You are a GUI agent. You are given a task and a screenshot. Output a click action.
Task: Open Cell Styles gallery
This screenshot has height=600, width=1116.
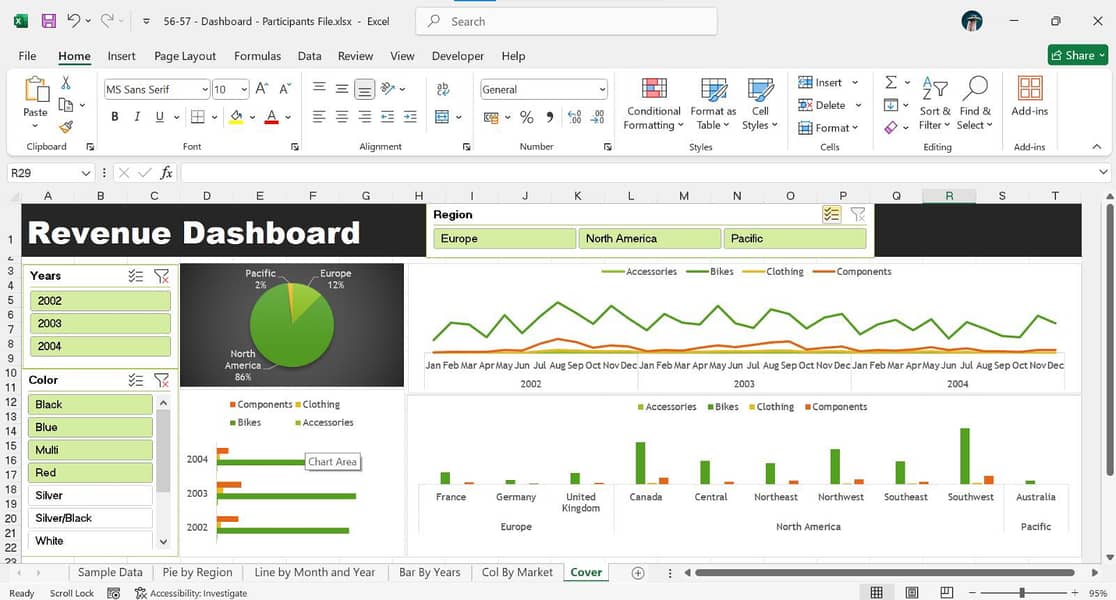click(760, 104)
